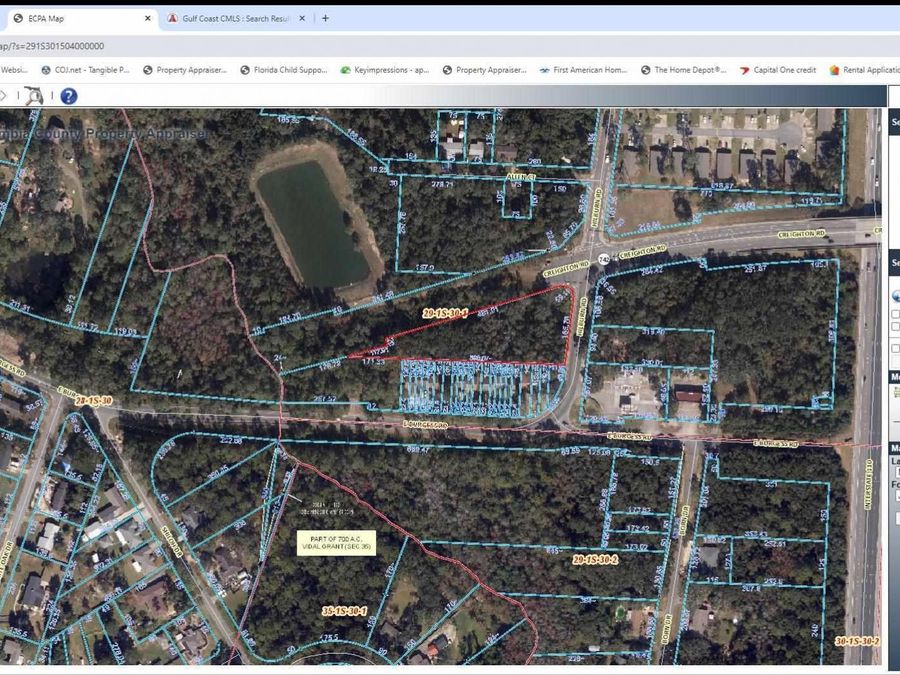Open the blue question mark help icon

point(68,96)
